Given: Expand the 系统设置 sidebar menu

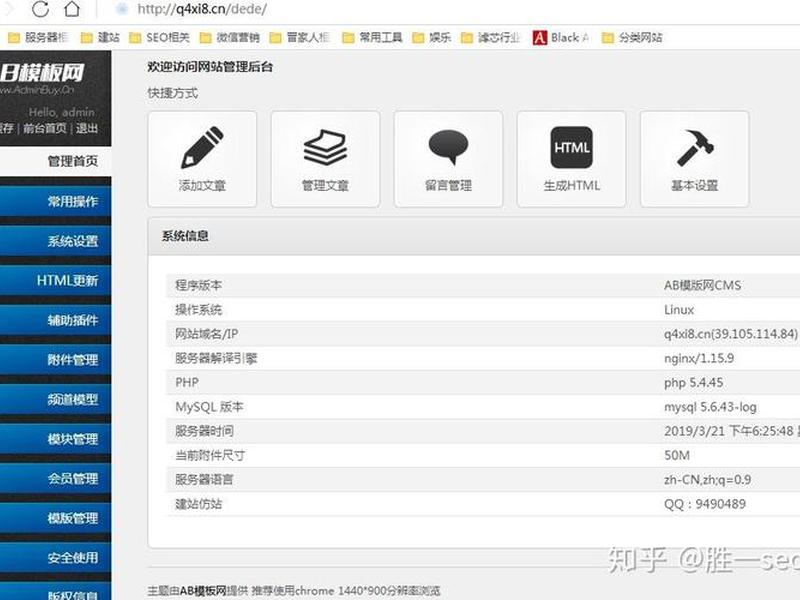Looking at the screenshot, I should [x=56, y=241].
